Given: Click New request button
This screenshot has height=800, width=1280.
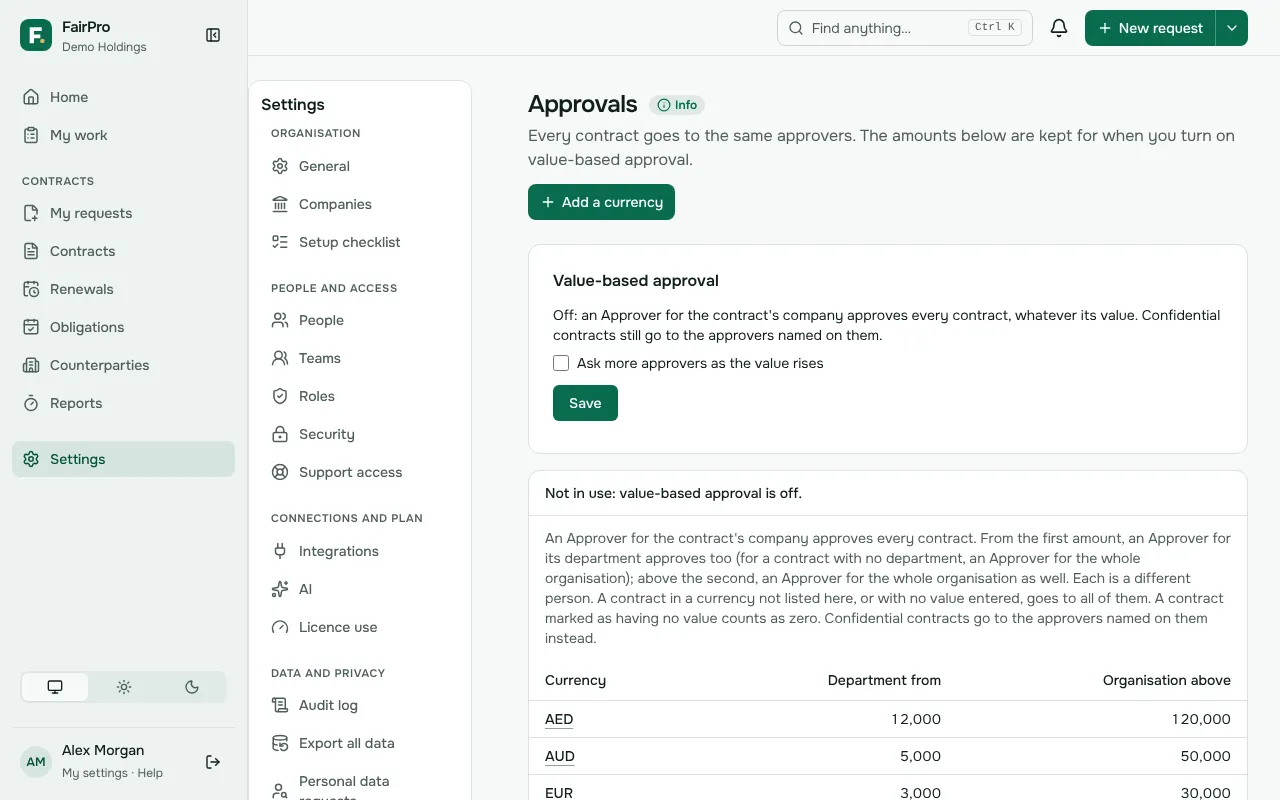Looking at the screenshot, I should click(1150, 28).
